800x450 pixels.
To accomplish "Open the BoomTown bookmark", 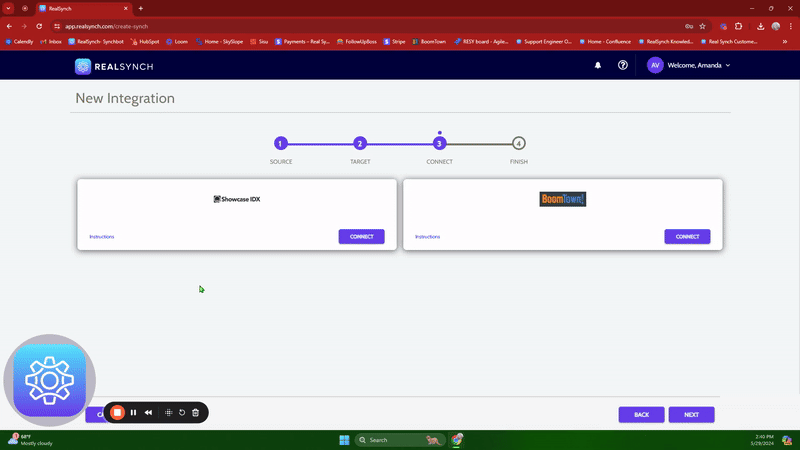I will (429, 42).
